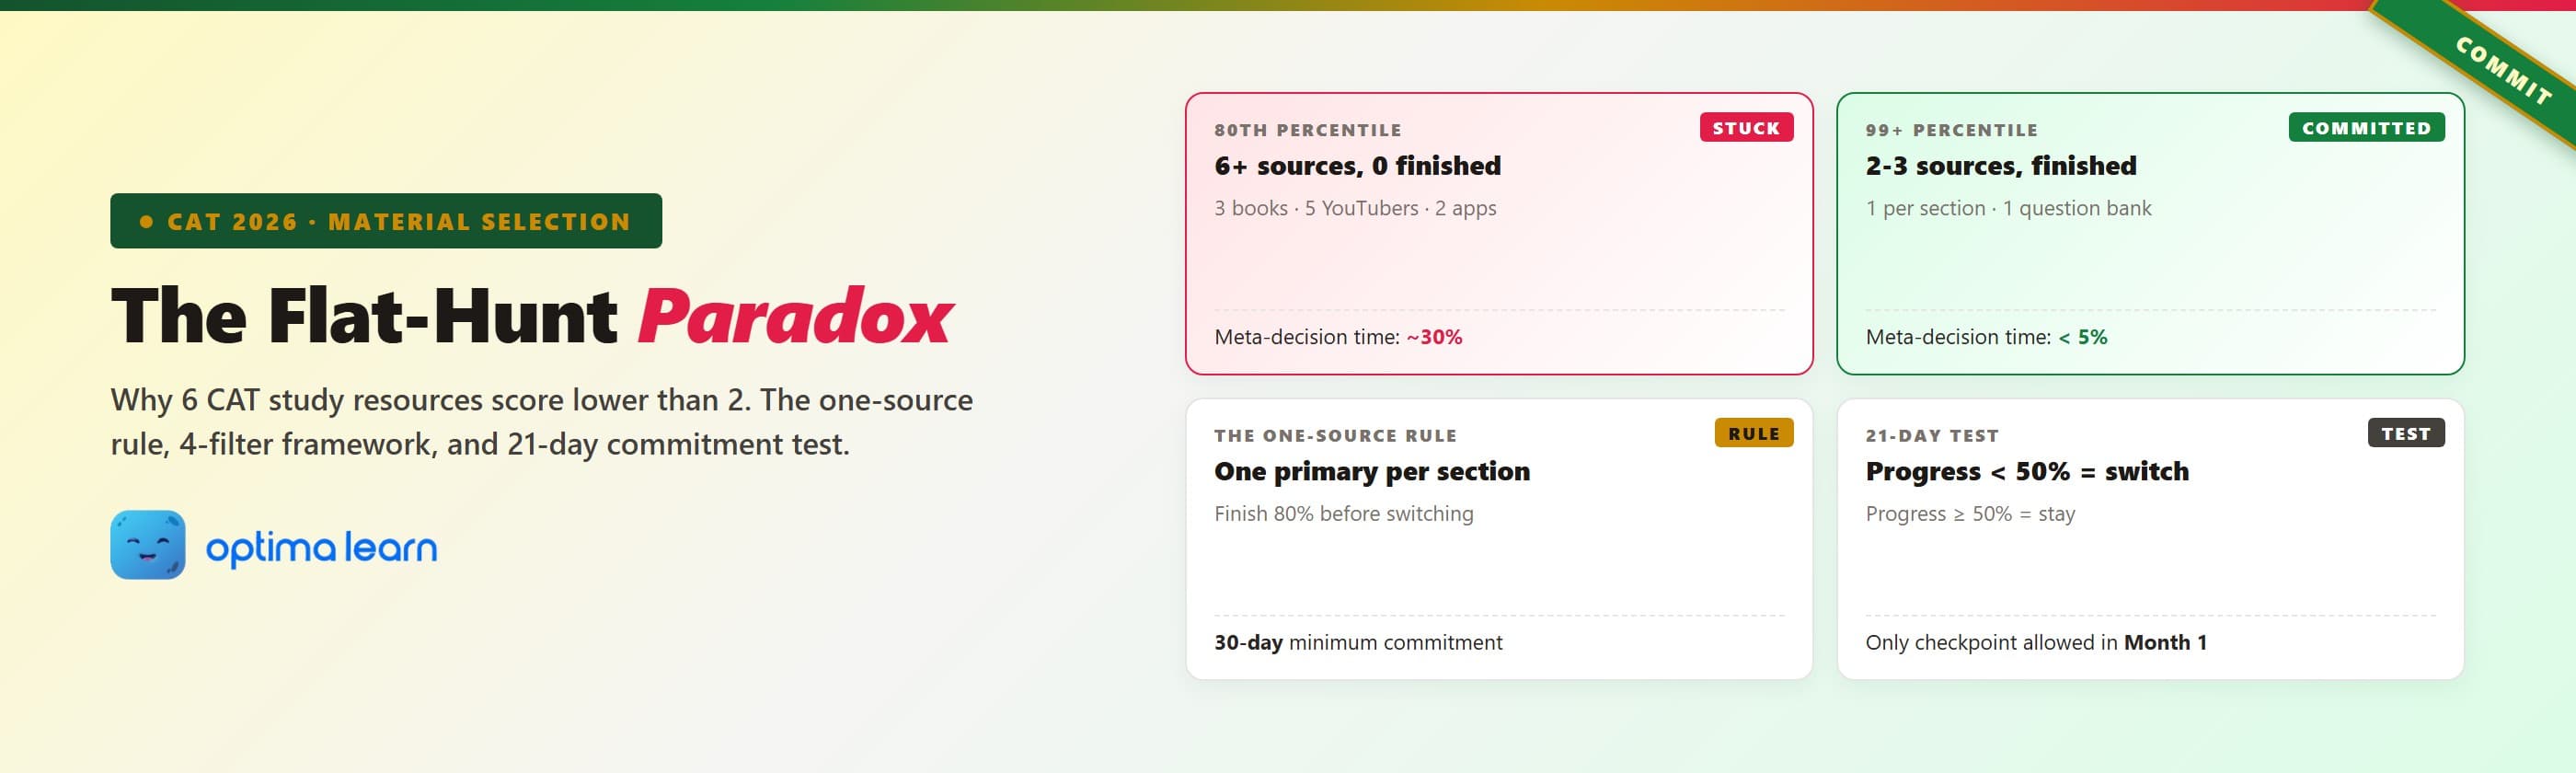The width and height of the screenshot is (2576, 773).
Task: Click the yellow RULE badge
Action: pyautogui.click(x=1753, y=433)
